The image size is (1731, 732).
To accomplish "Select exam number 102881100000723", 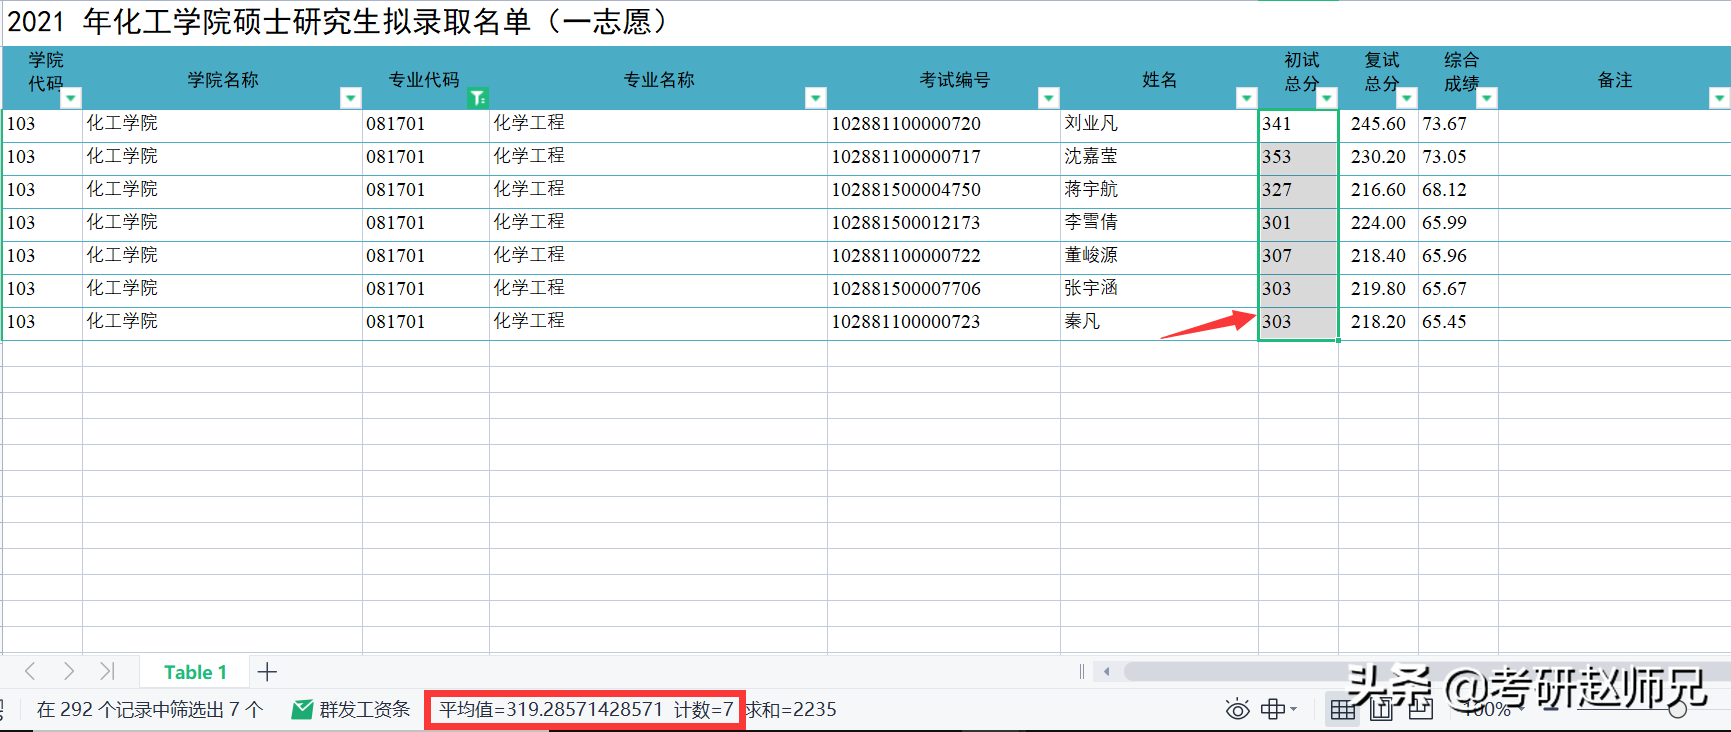I will (944, 322).
